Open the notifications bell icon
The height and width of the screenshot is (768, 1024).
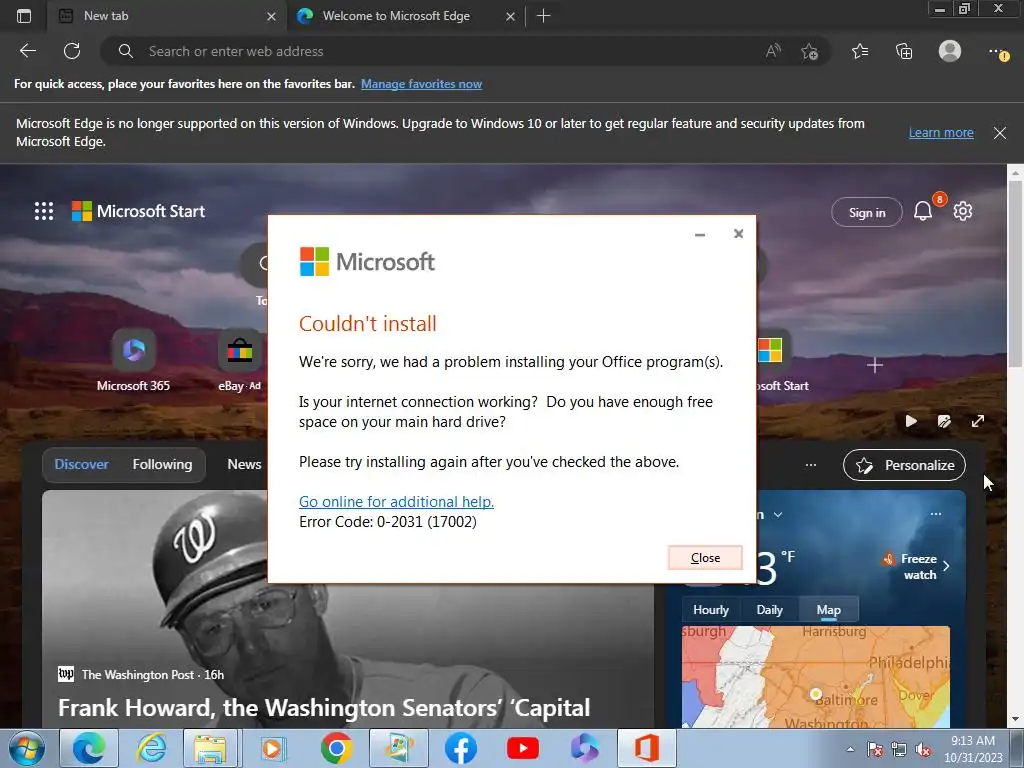pyautogui.click(x=923, y=211)
